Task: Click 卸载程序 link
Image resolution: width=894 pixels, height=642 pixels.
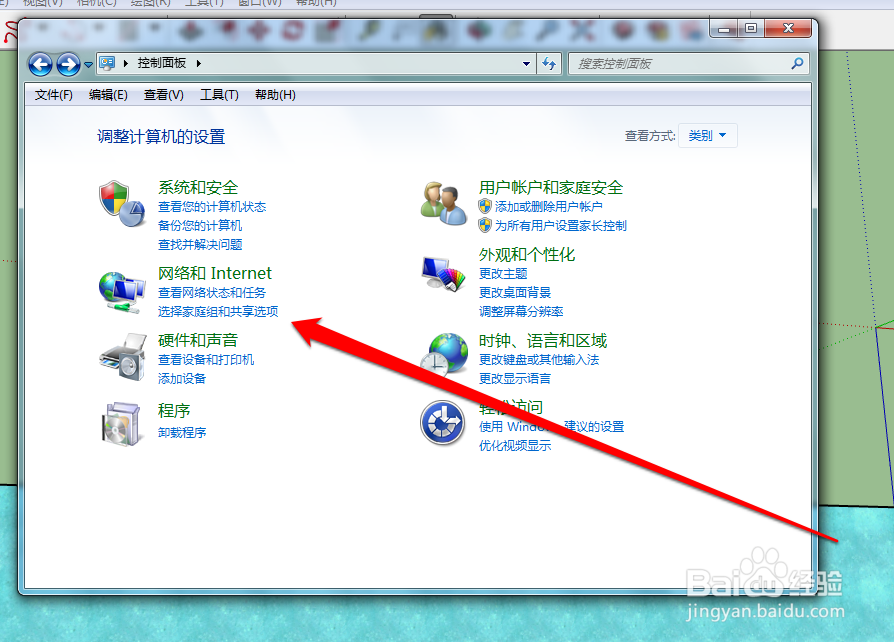Action: pos(182,433)
